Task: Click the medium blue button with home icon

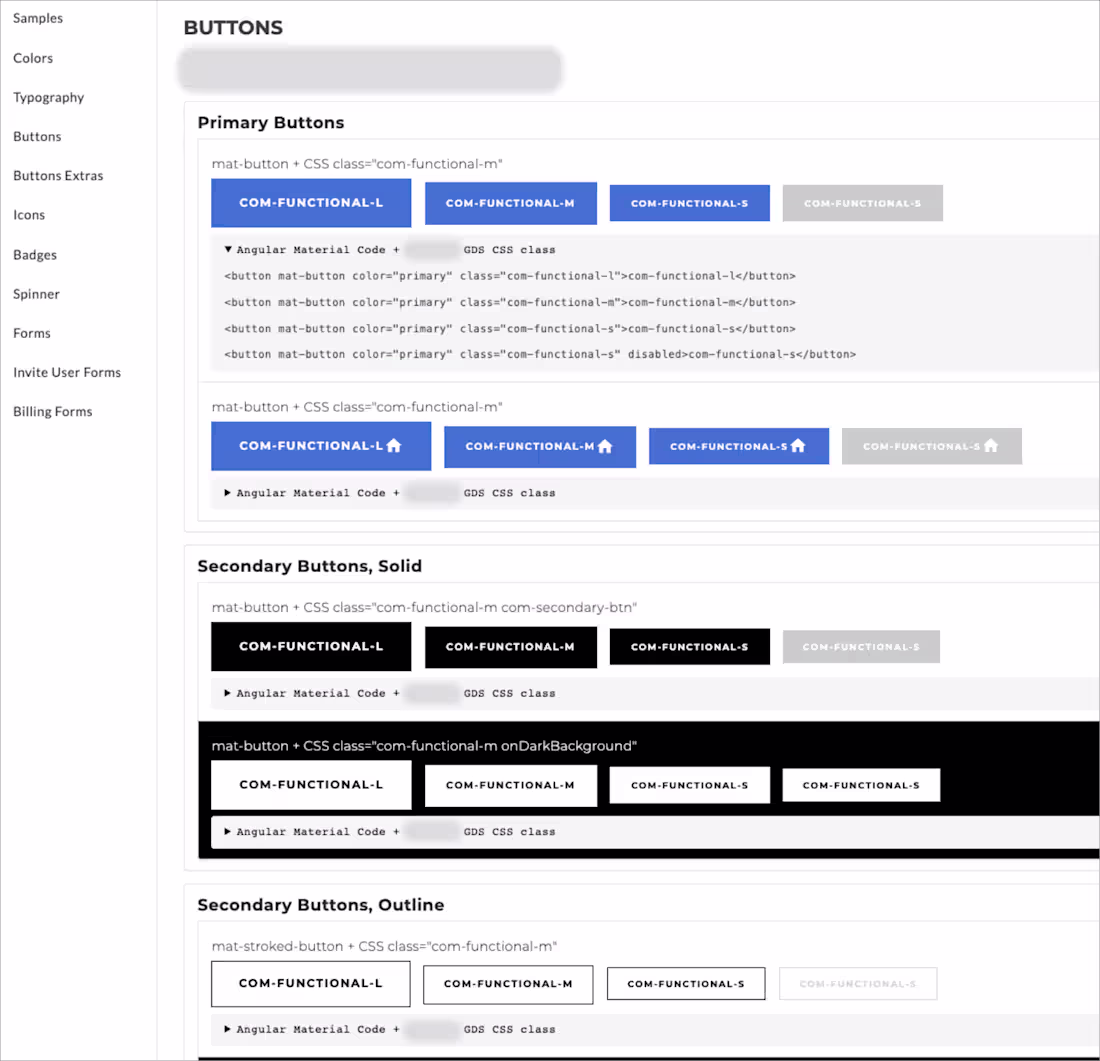Action: 539,447
